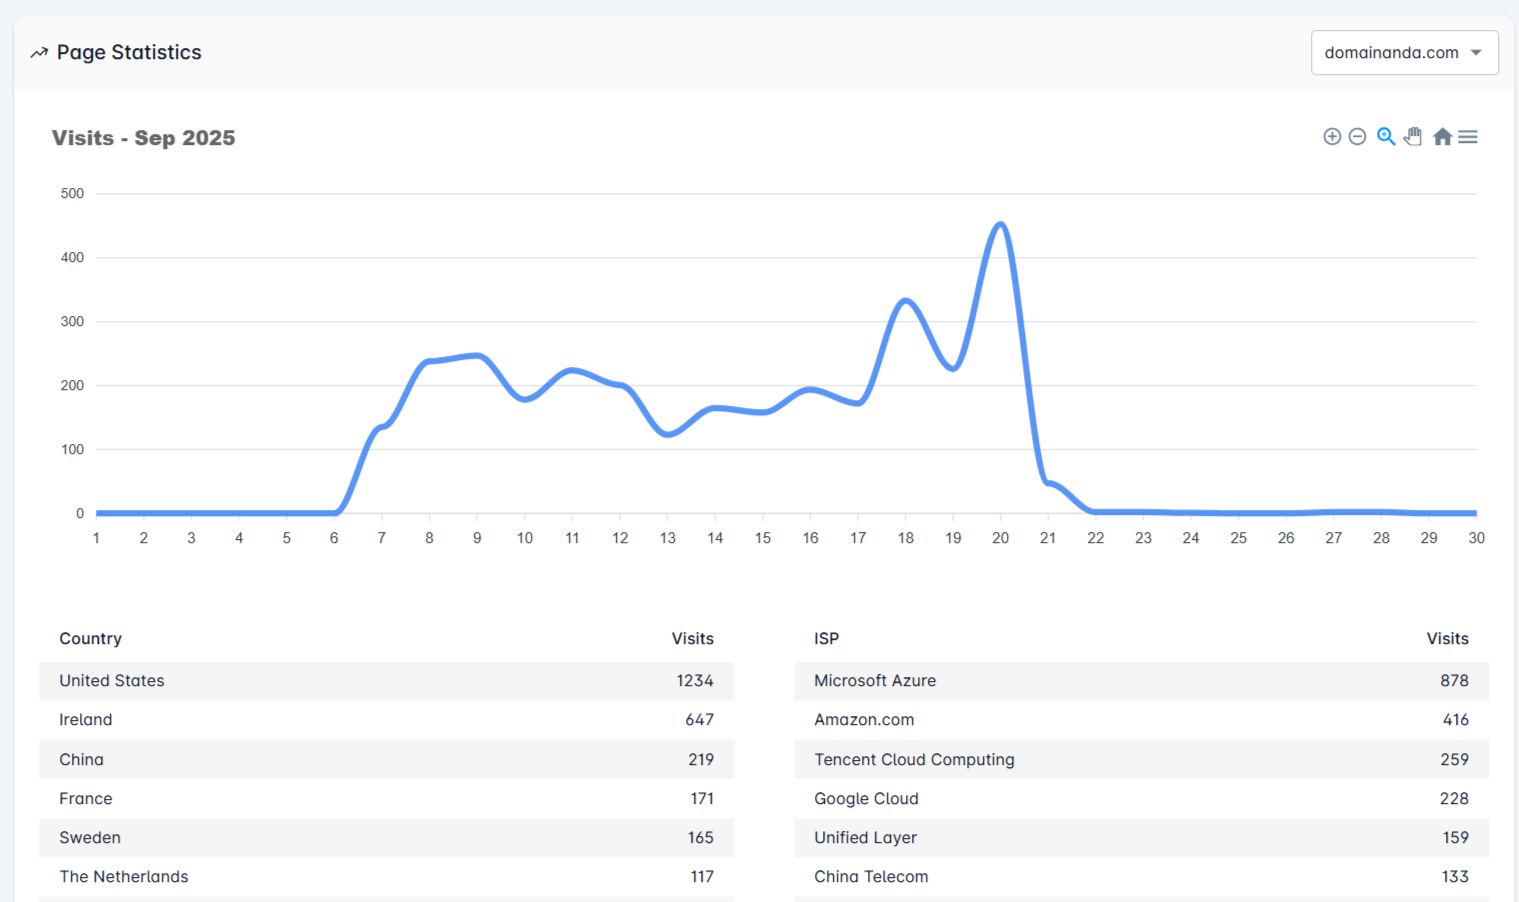Screen dimensions: 1519x902
Task: Reset chart zoom with home icon
Action: point(1442,137)
